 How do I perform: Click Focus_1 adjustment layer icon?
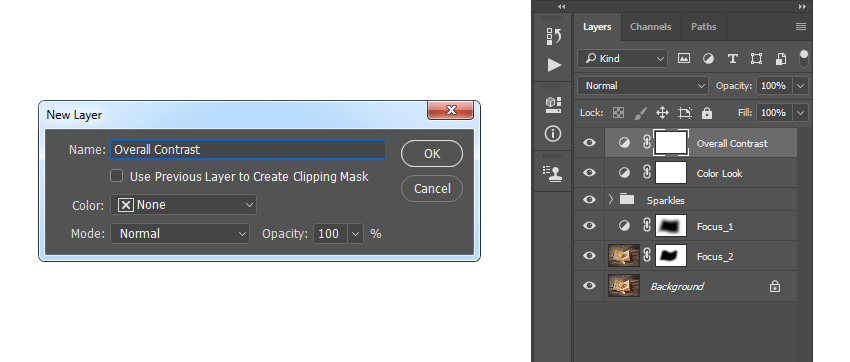[x=624, y=226]
